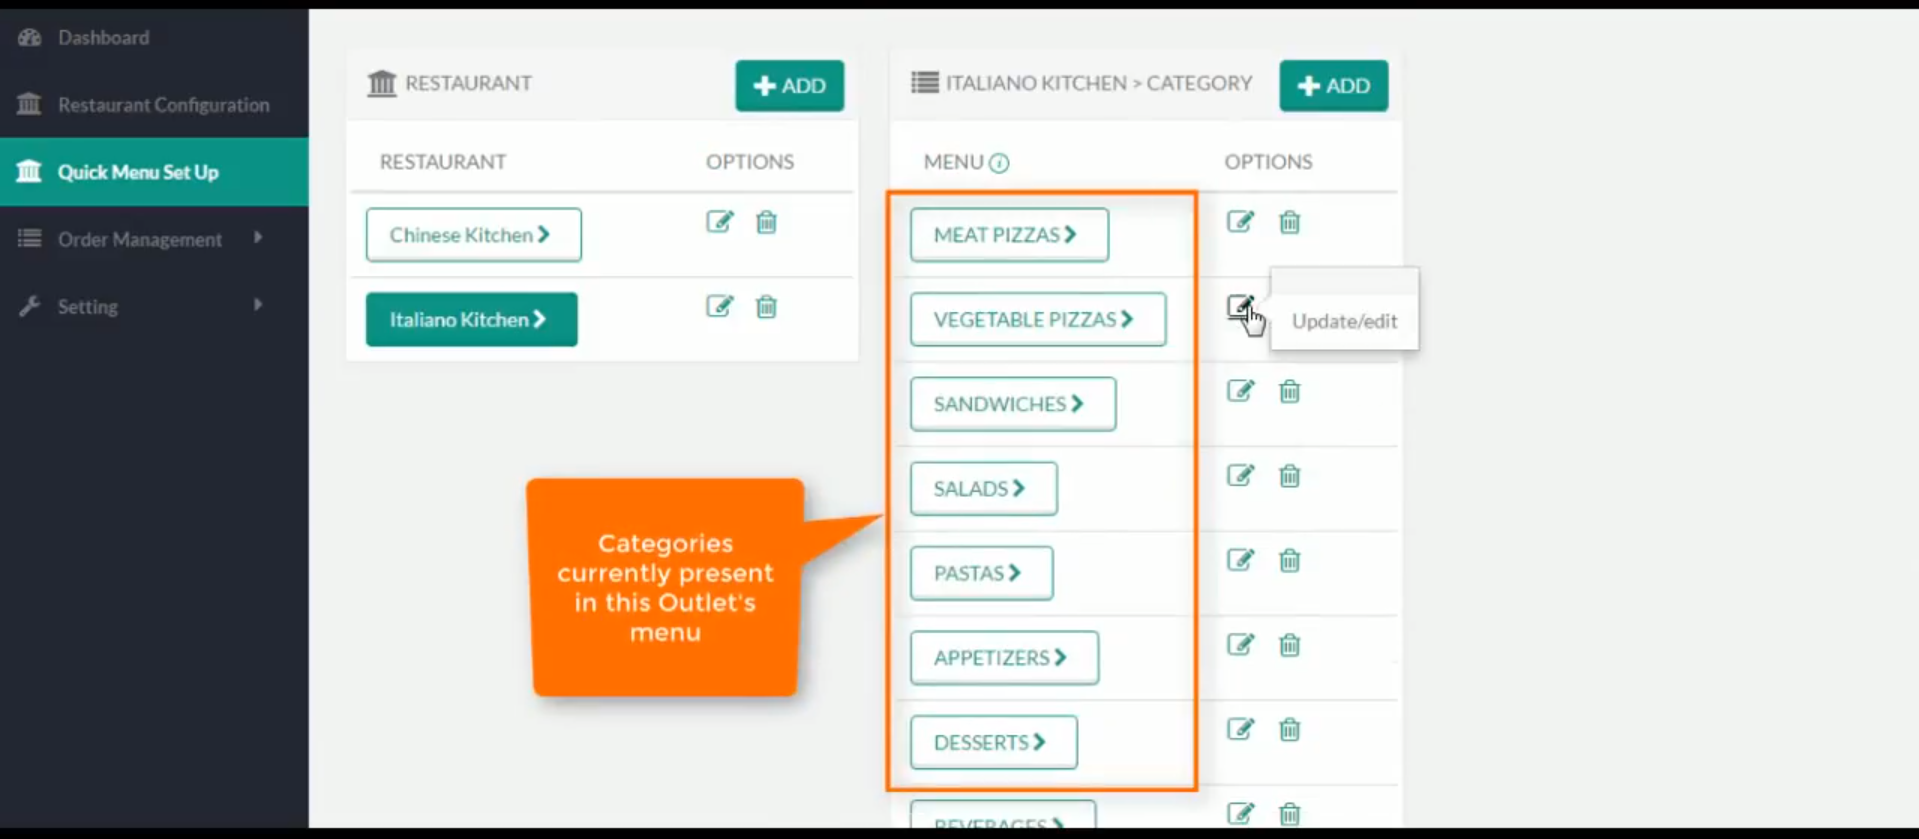
Task: Open the APPETIZERS category
Action: click(x=1004, y=657)
